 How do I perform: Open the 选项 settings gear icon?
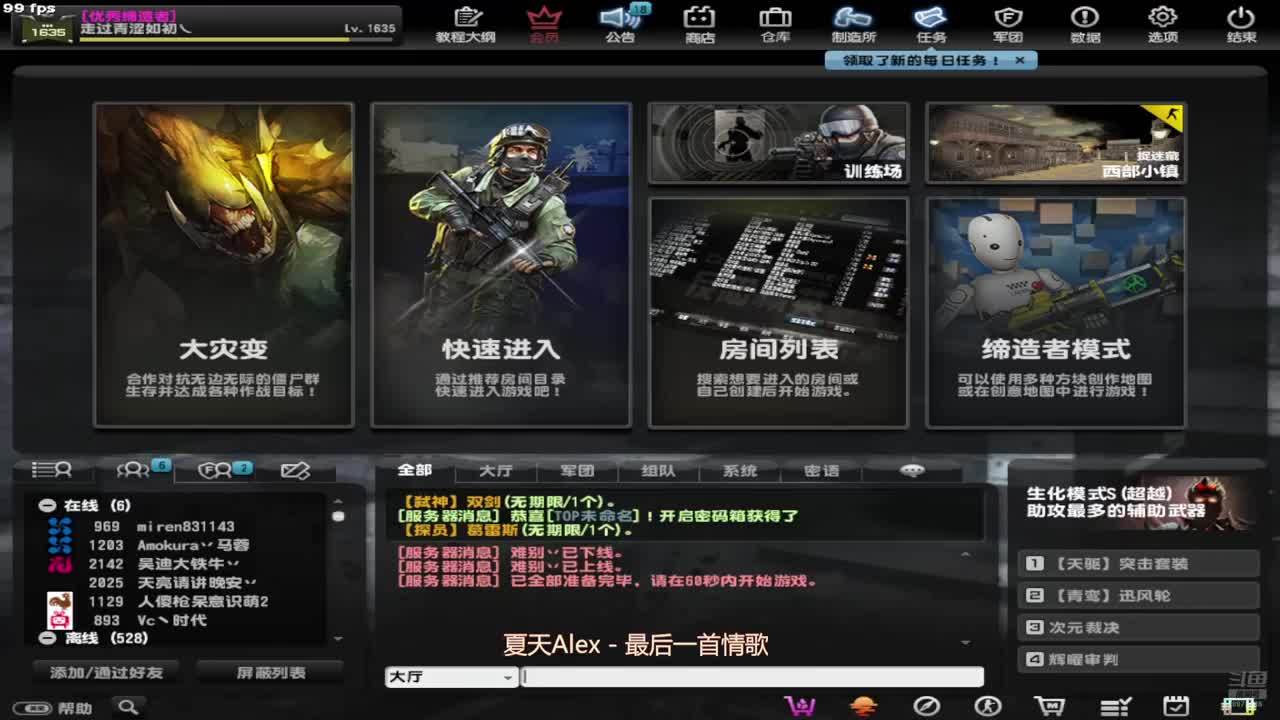click(1162, 23)
